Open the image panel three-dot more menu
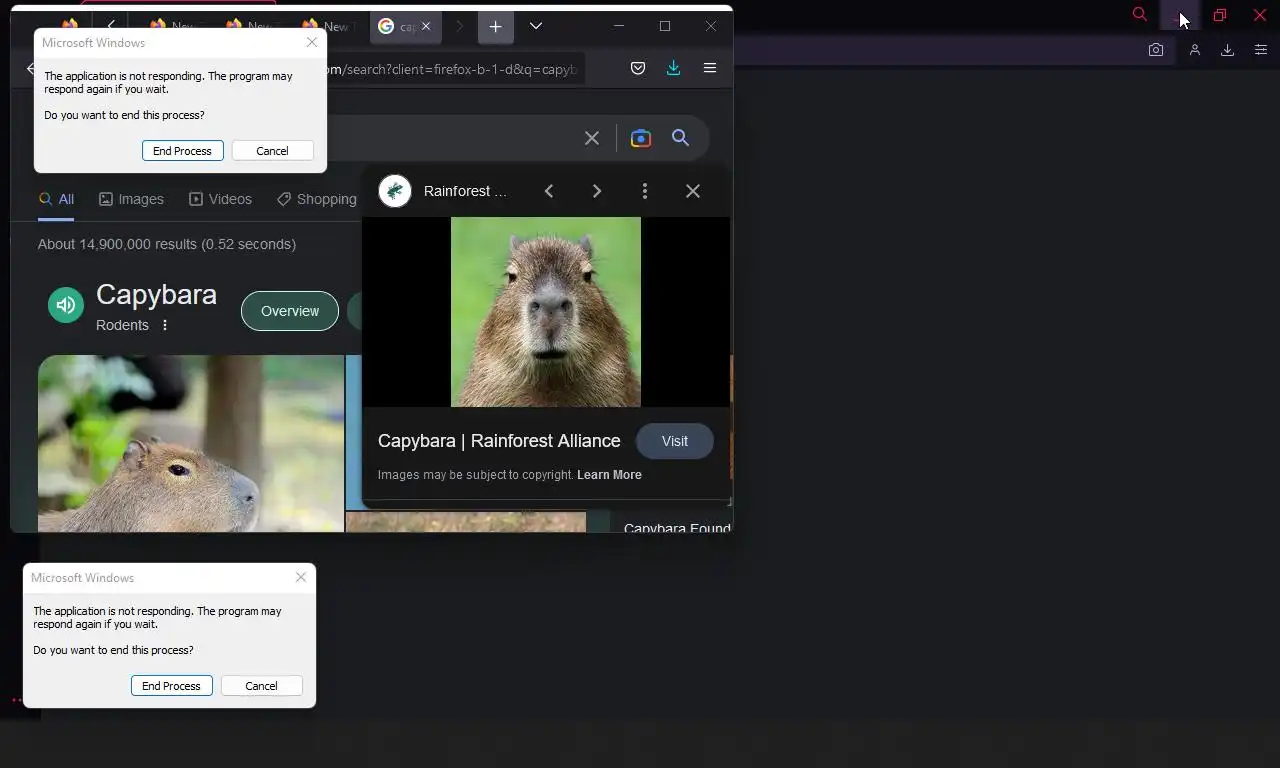The width and height of the screenshot is (1280, 768). click(x=645, y=191)
